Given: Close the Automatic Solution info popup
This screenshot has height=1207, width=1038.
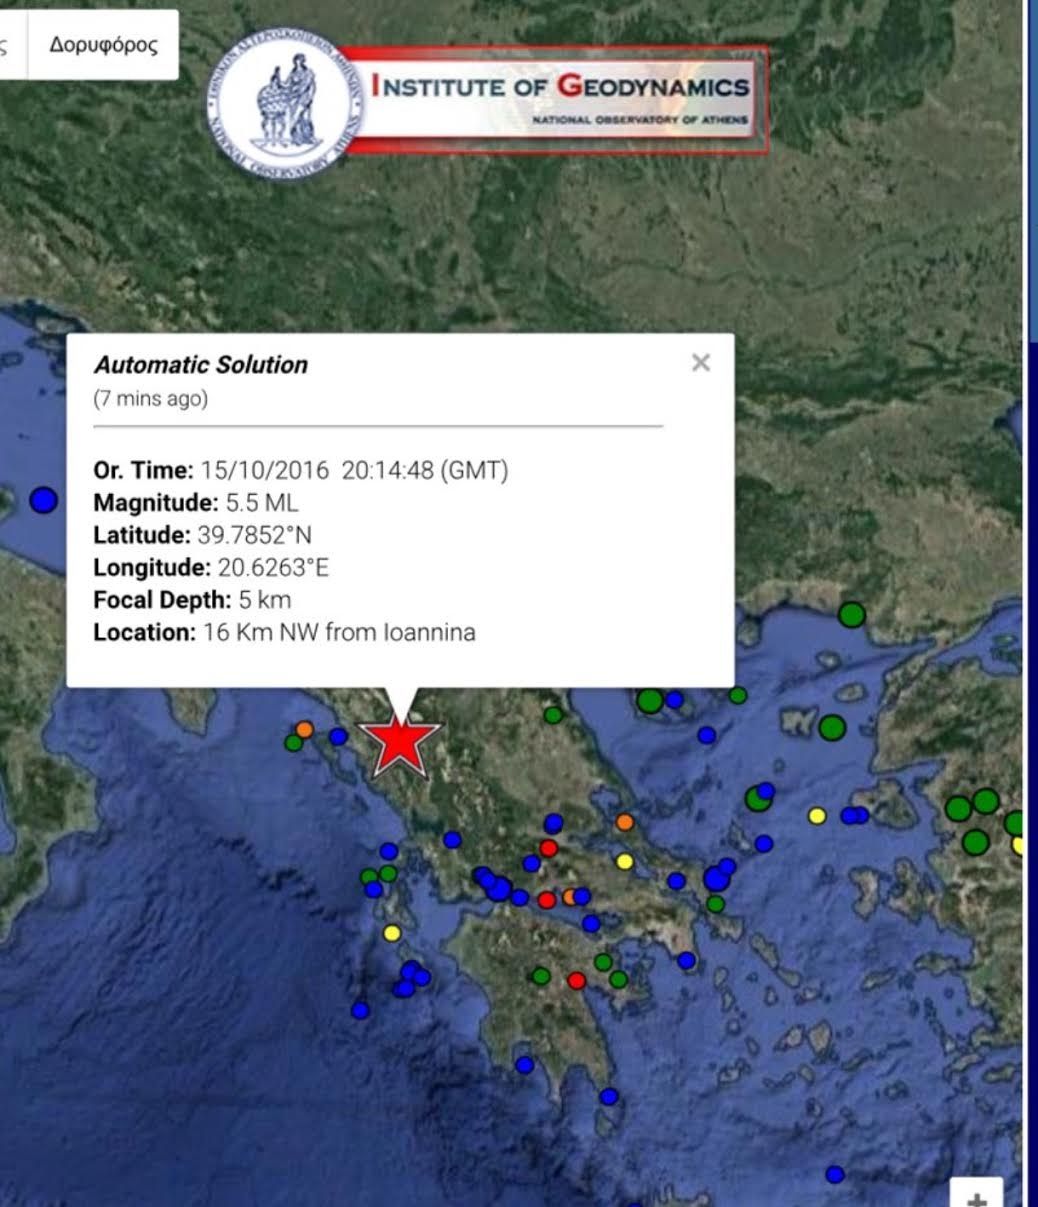Looking at the screenshot, I should click(700, 363).
